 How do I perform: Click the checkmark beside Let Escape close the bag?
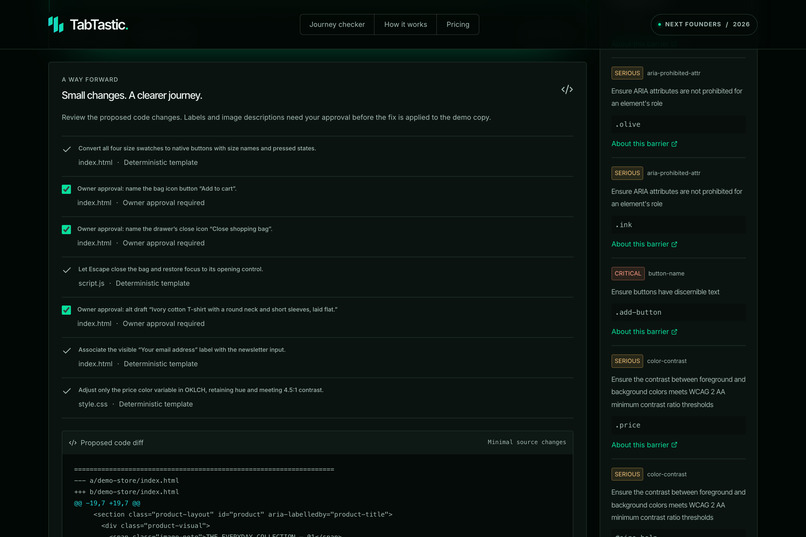[x=67, y=270]
